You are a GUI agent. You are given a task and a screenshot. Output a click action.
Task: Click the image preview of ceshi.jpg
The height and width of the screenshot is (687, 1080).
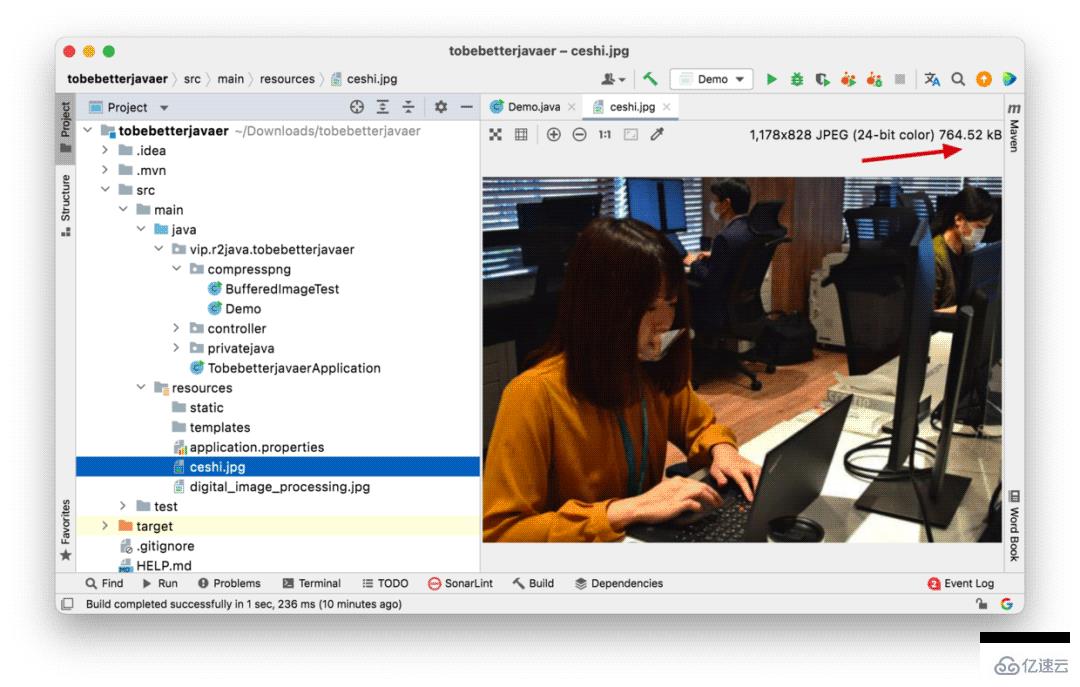[742, 360]
